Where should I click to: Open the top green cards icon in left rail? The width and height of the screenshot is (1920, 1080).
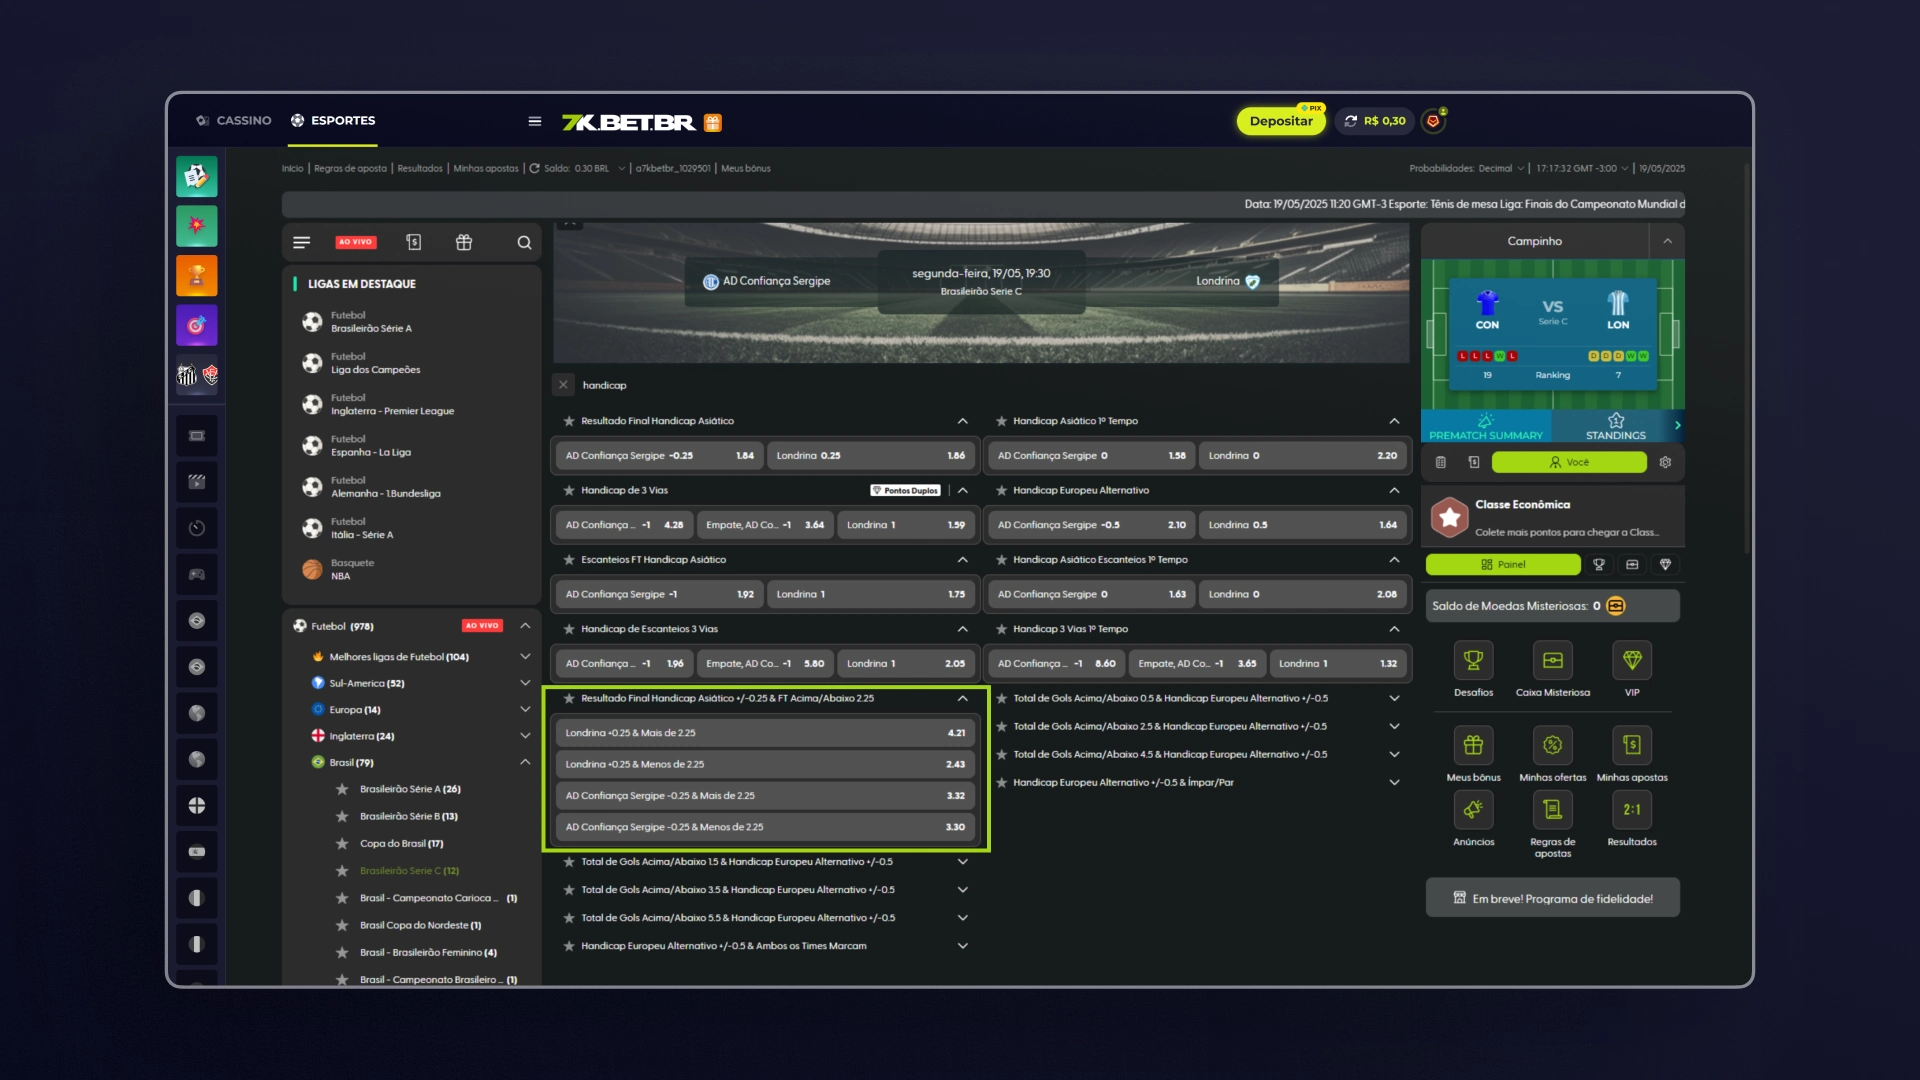(197, 177)
